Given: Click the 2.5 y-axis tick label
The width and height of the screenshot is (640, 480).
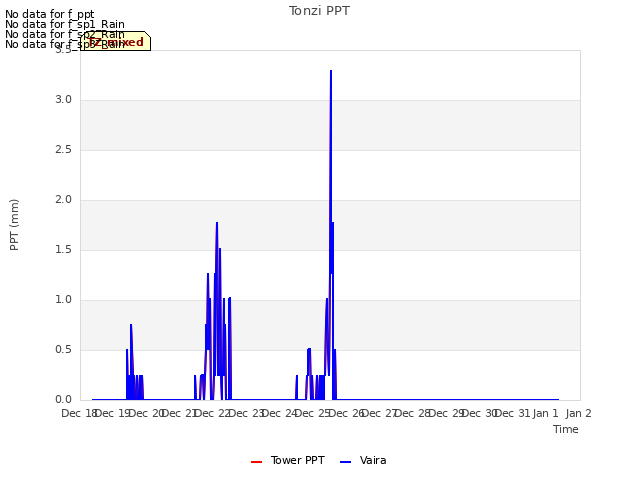Looking at the screenshot, I should (x=63, y=149).
